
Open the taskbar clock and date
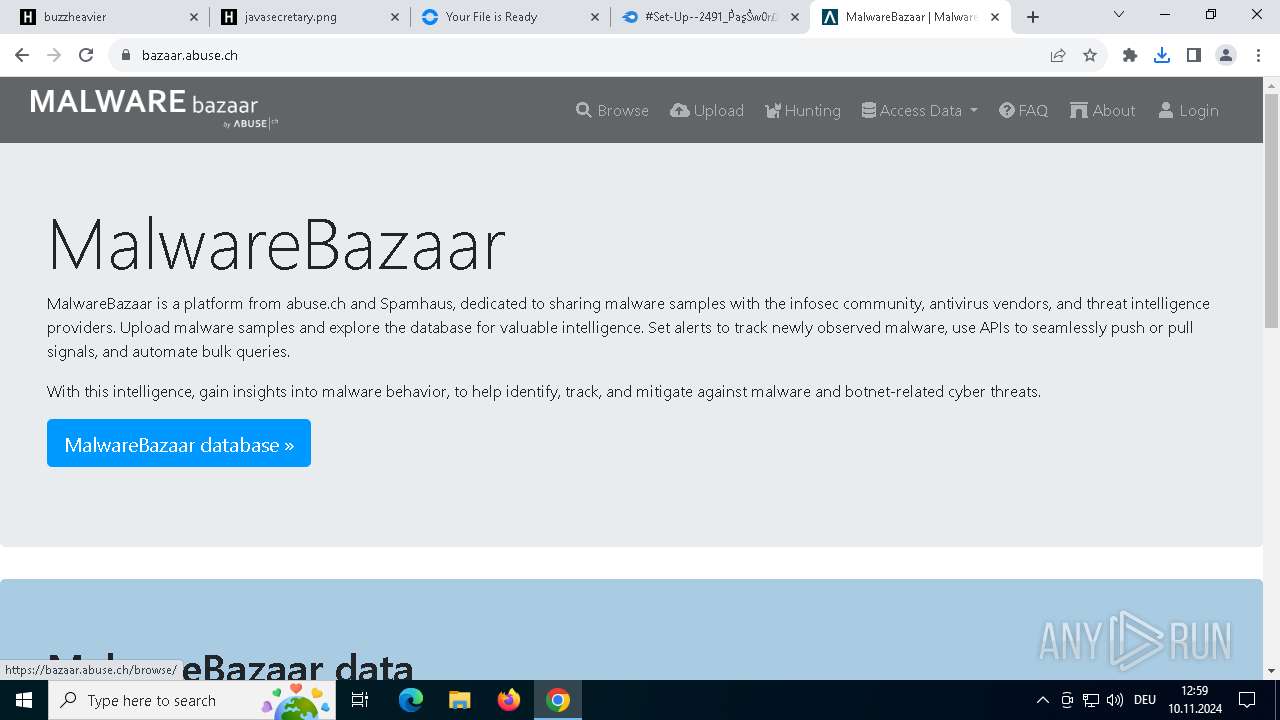(1194, 700)
